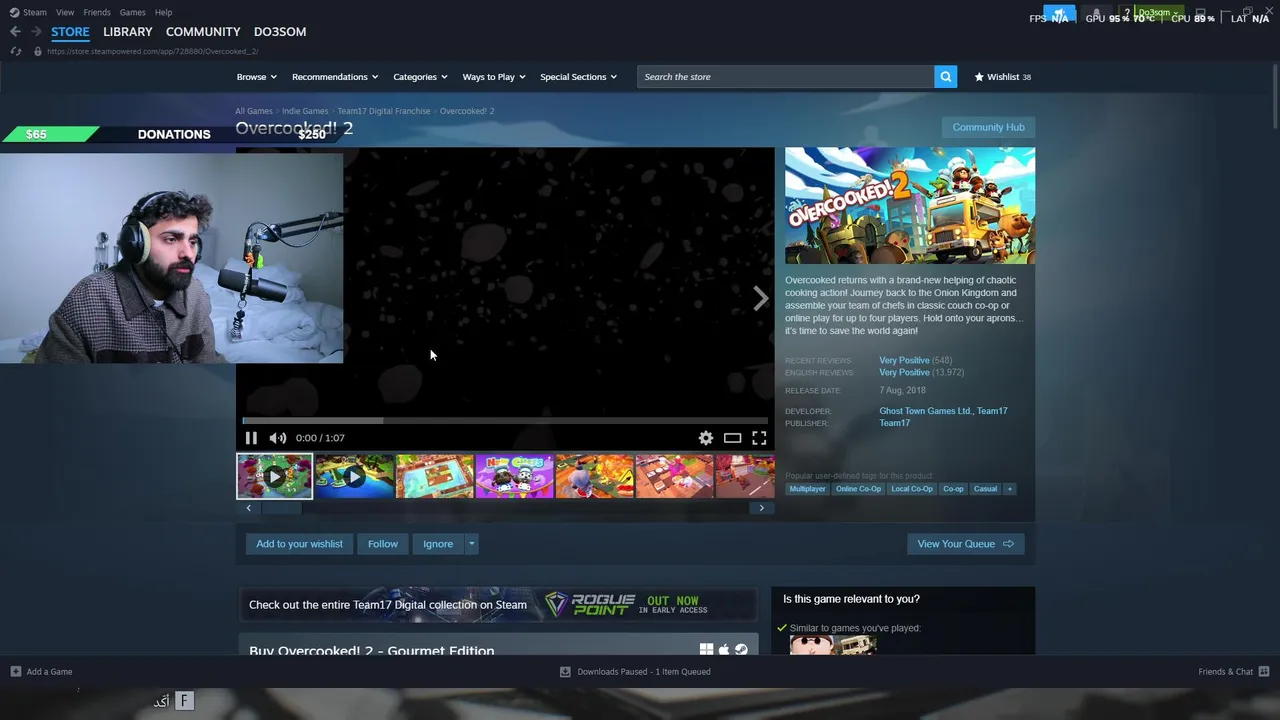The height and width of the screenshot is (720, 1280).
Task: Open the Steam menu beside the Steam logo
Action: [x=35, y=12]
